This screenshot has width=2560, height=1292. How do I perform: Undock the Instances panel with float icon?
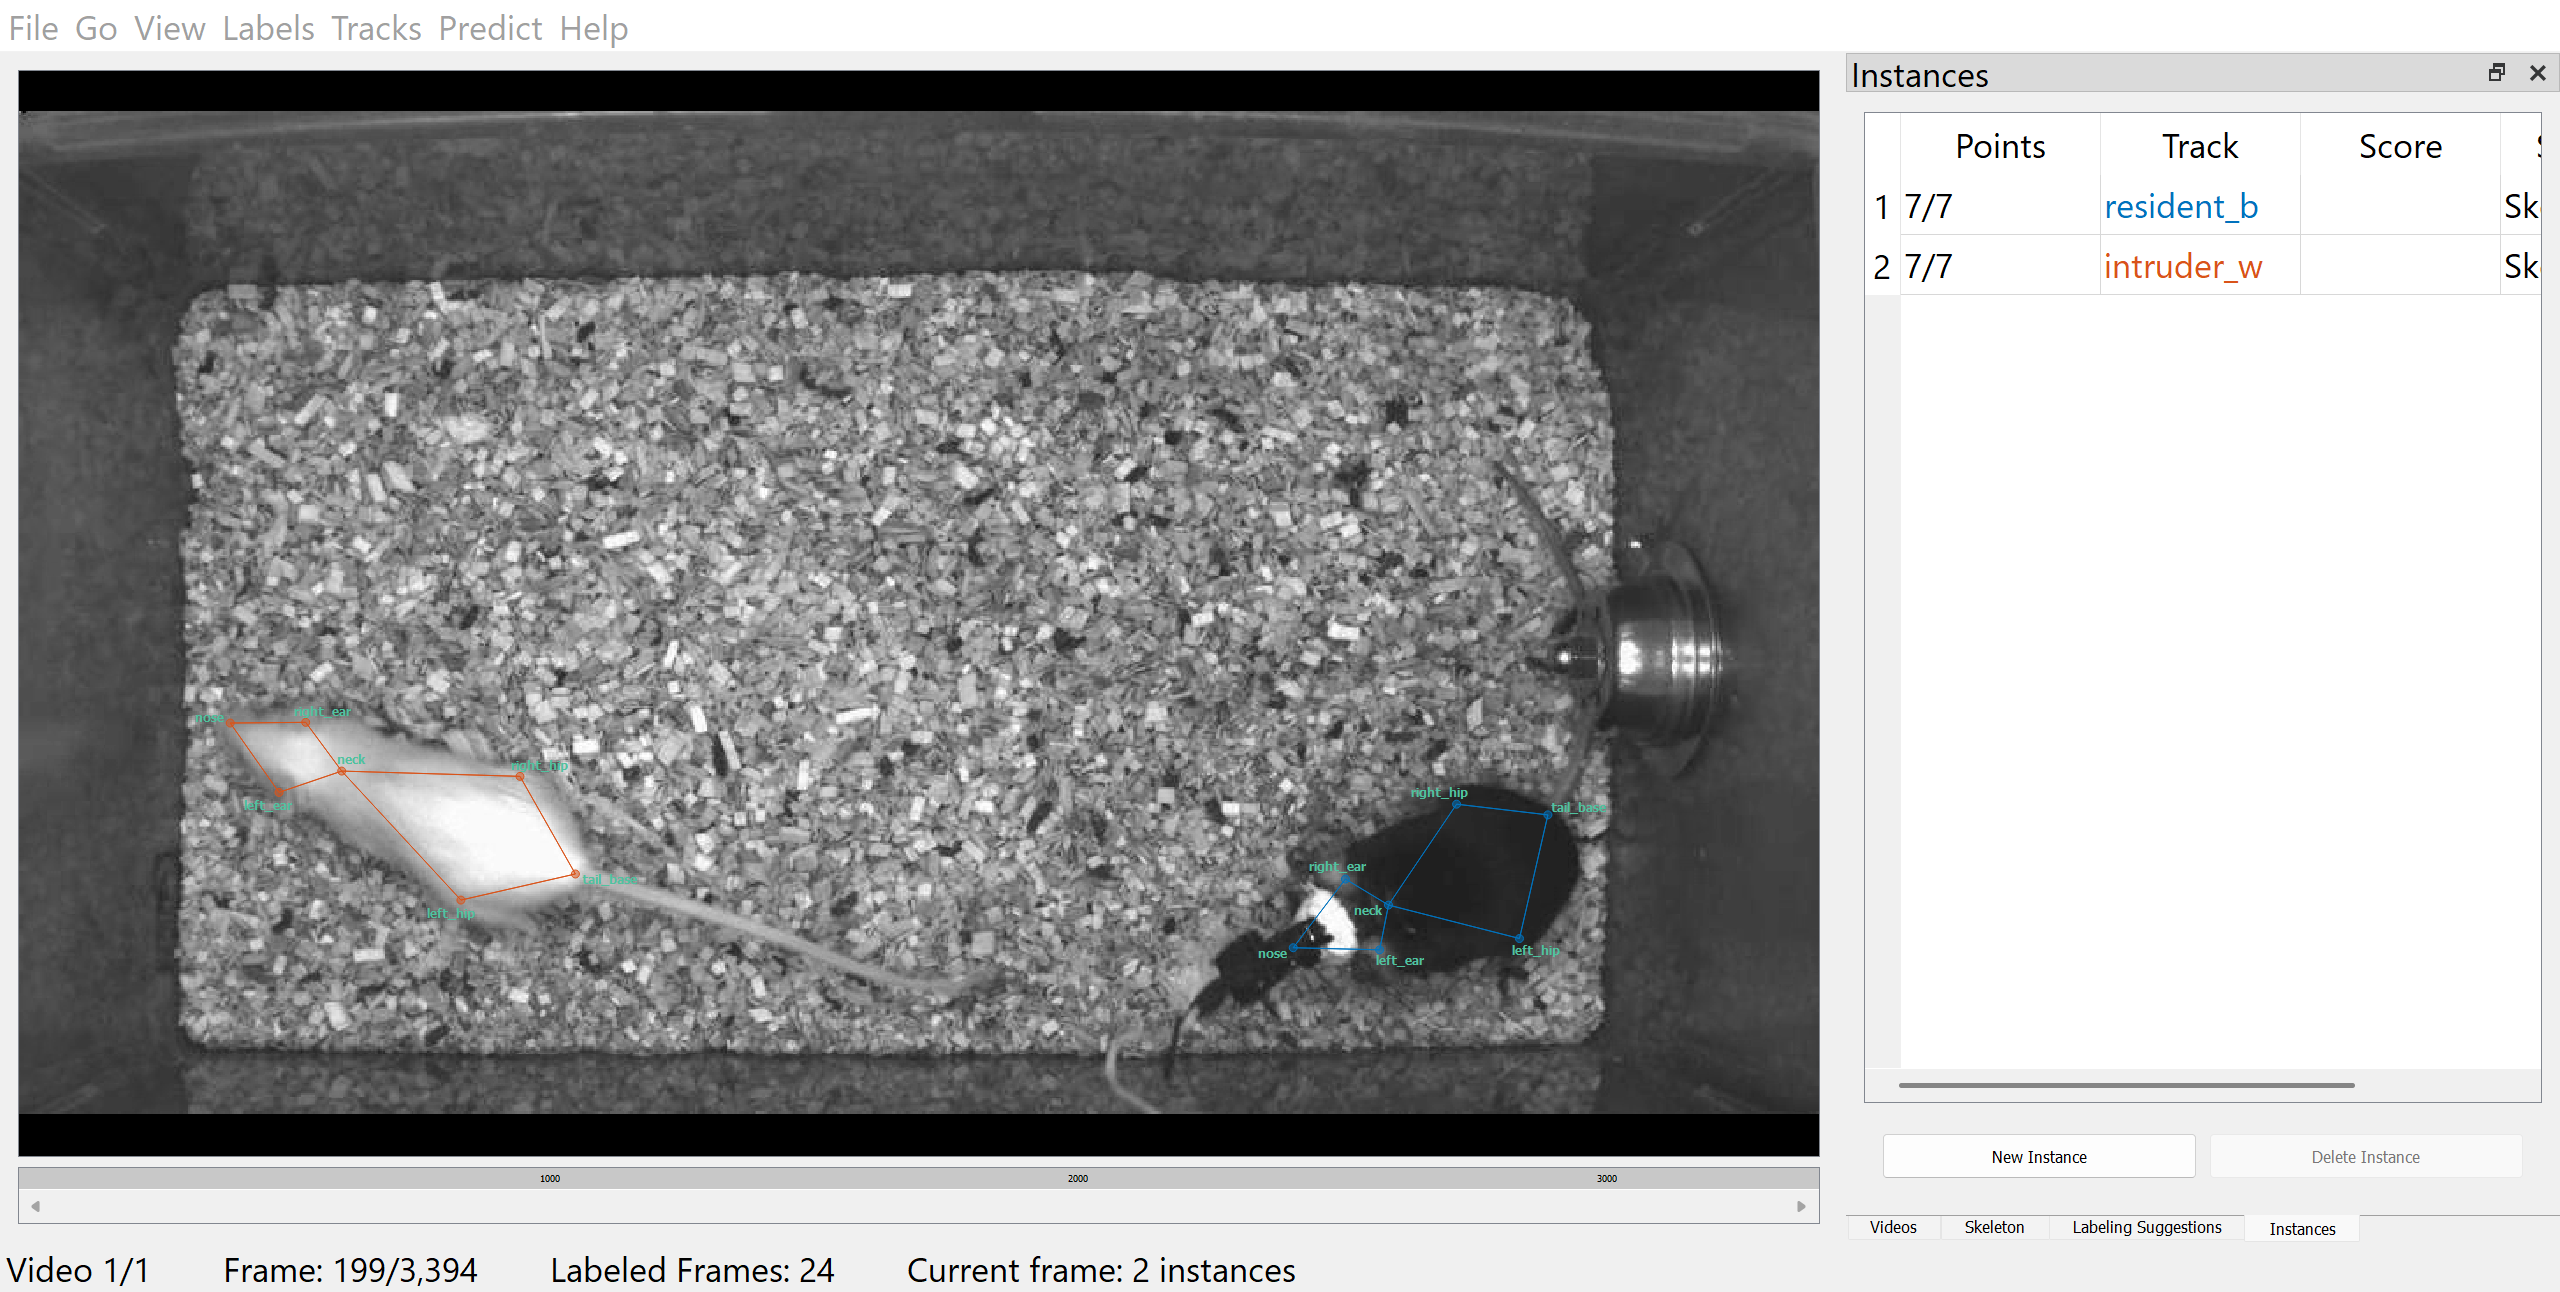[2496, 73]
